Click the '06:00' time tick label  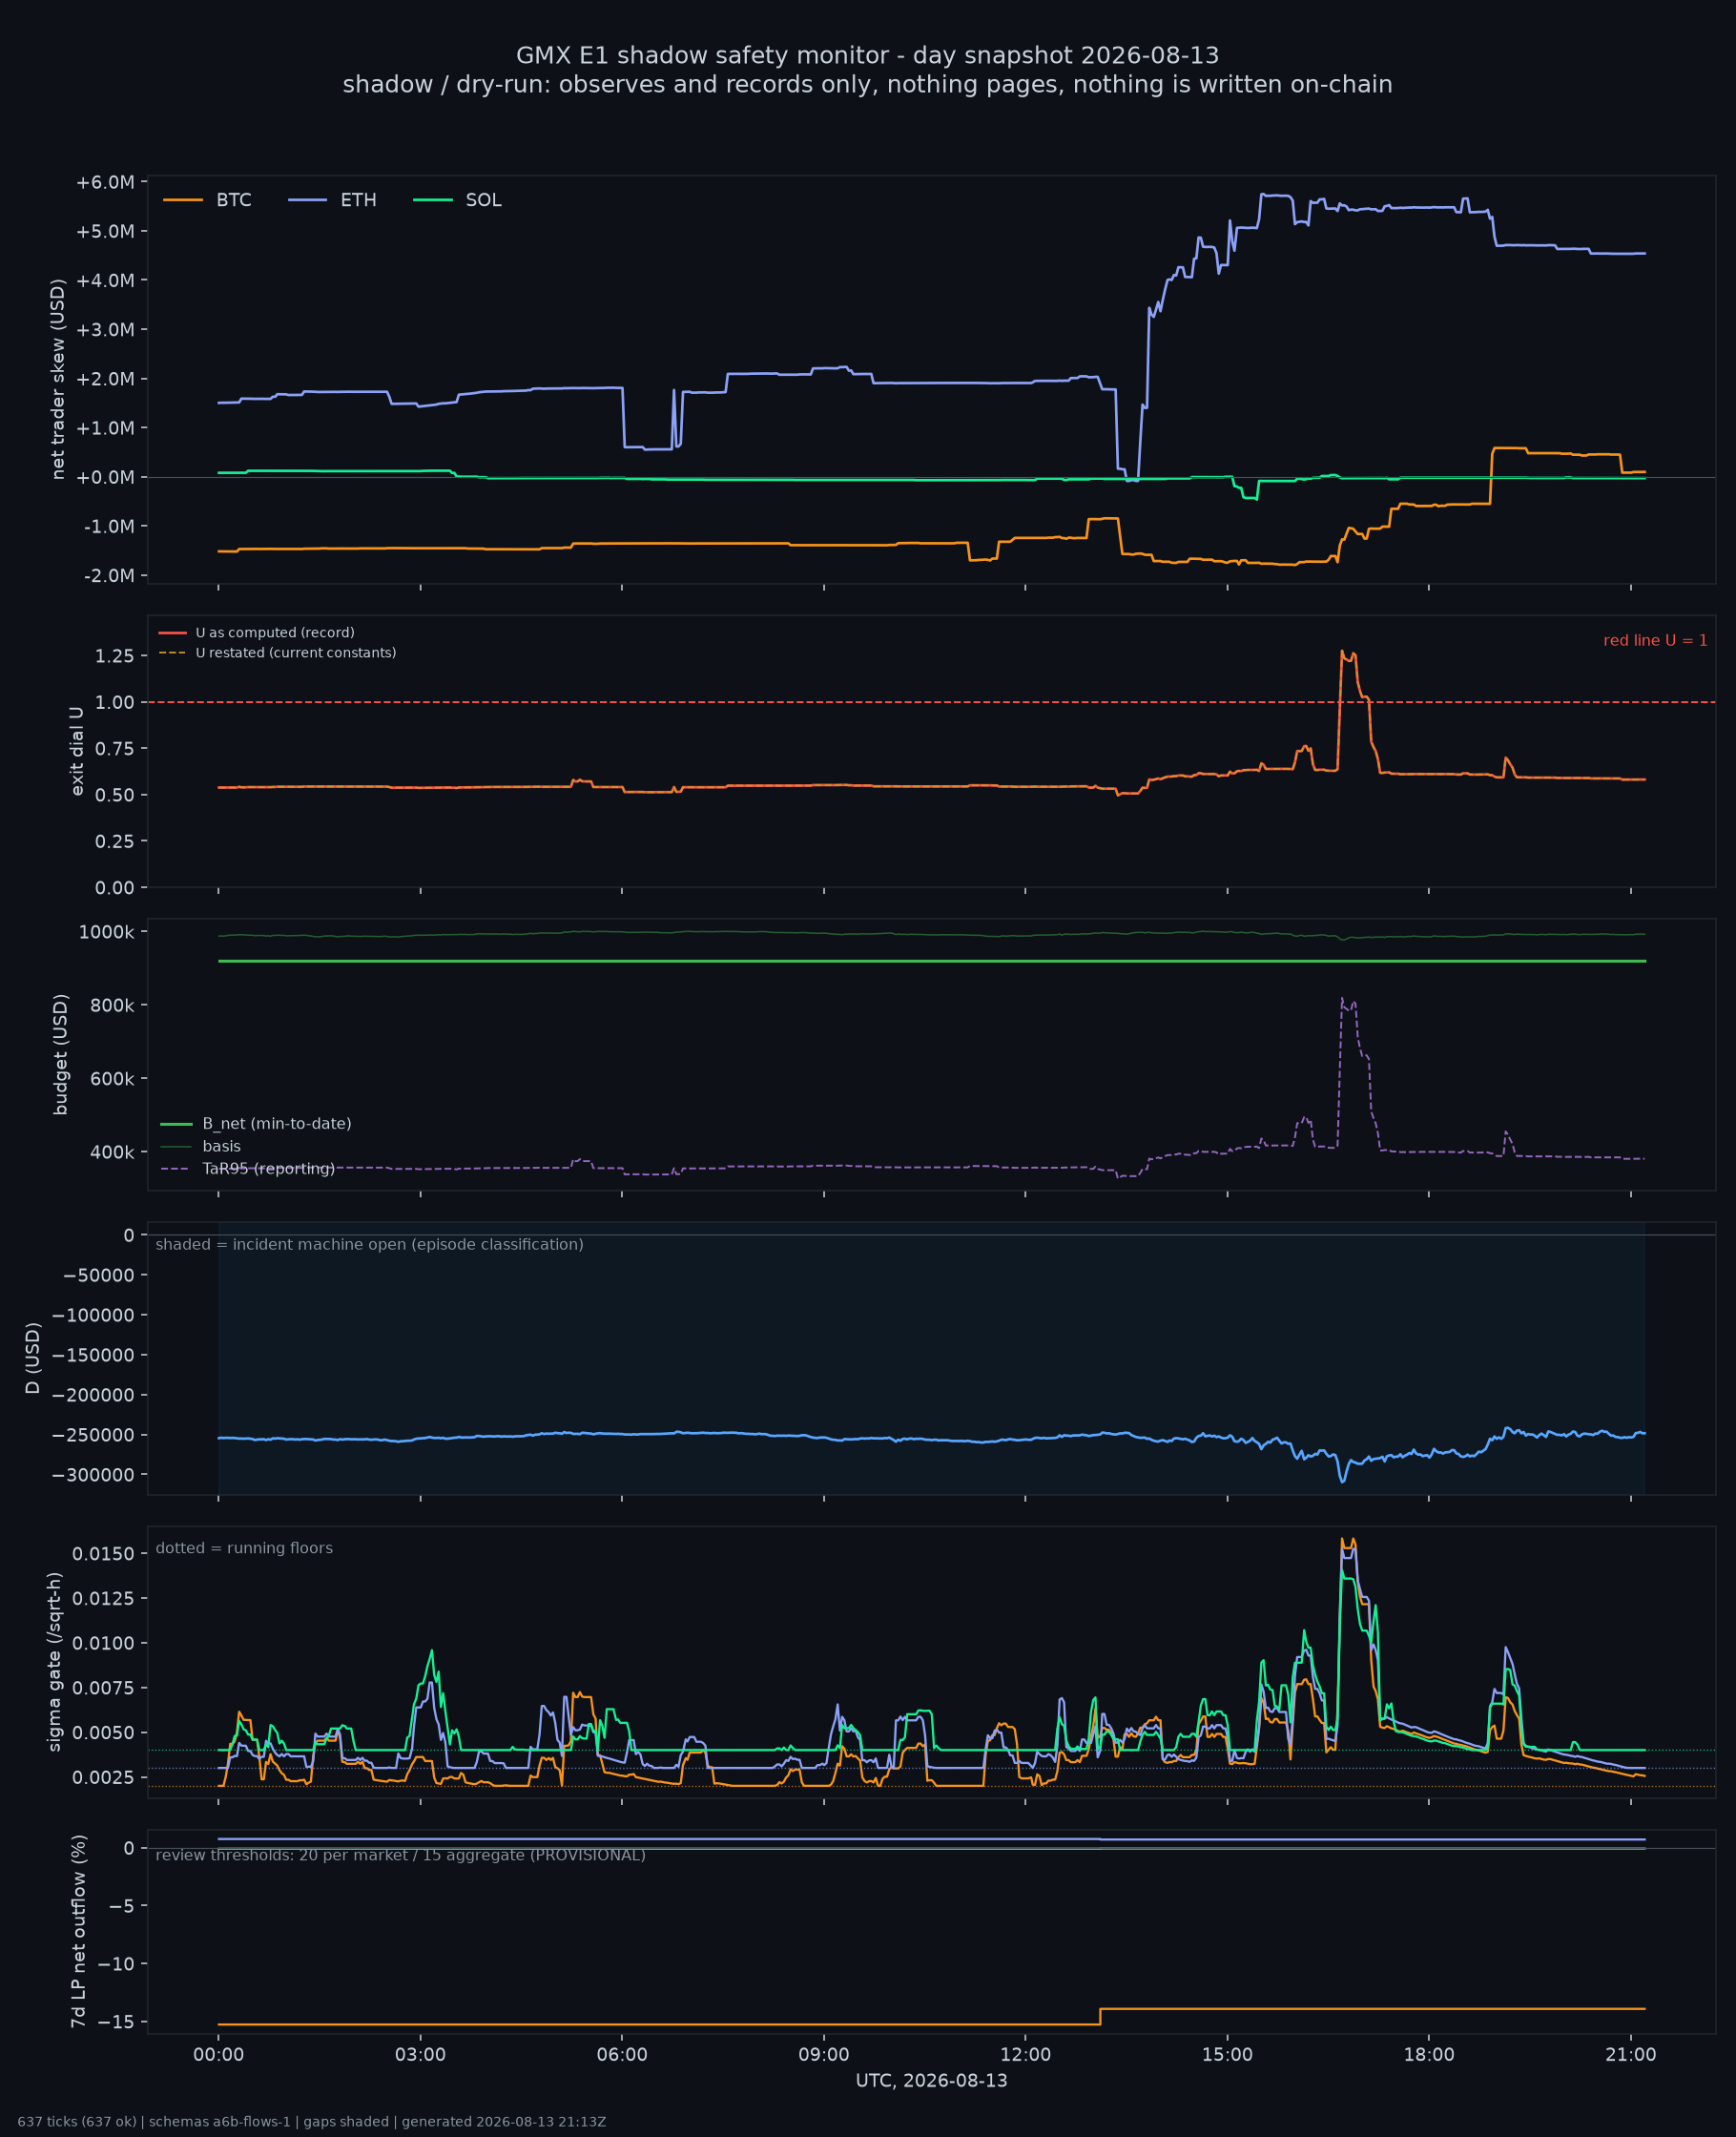(622, 2055)
